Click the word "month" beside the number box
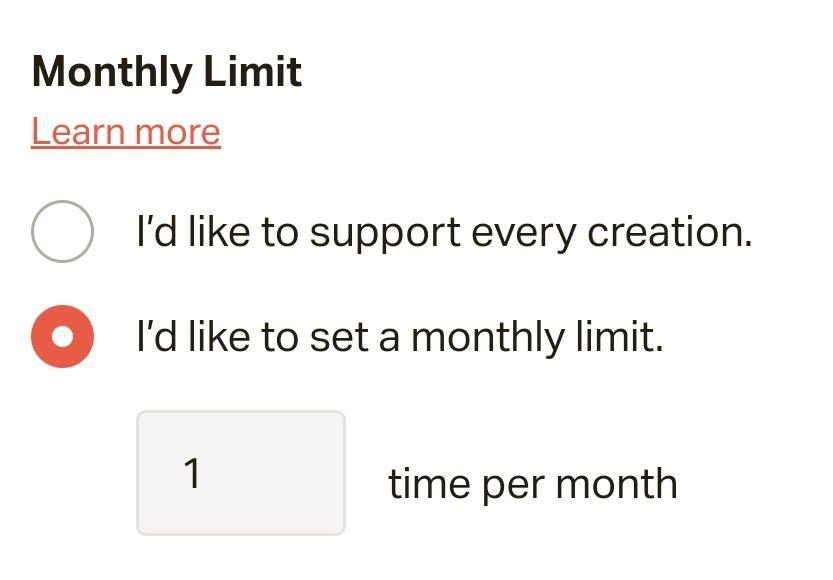 [x=616, y=484]
